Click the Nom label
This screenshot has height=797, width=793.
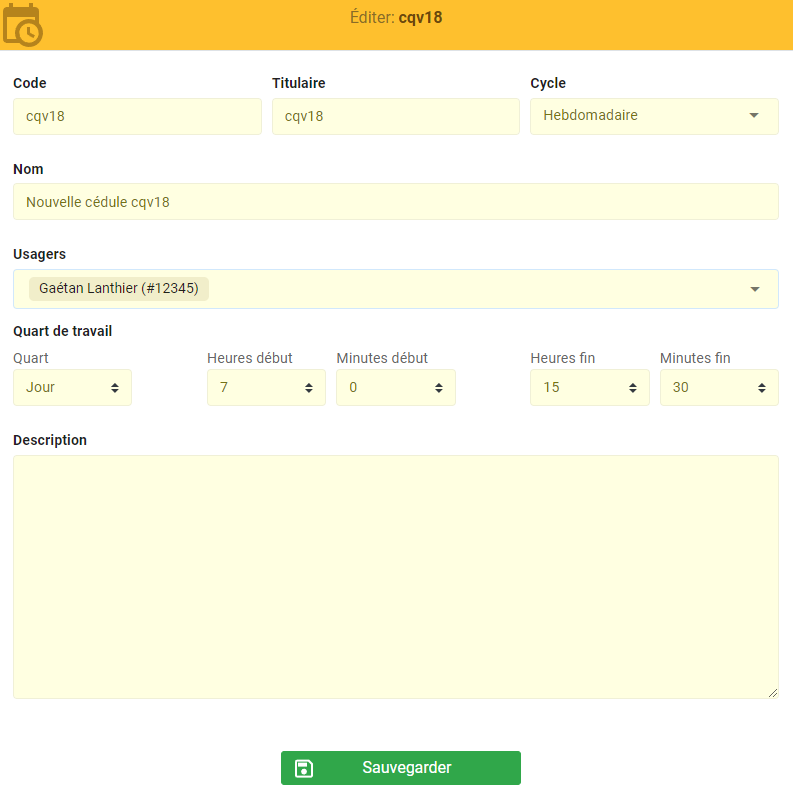click(x=28, y=169)
